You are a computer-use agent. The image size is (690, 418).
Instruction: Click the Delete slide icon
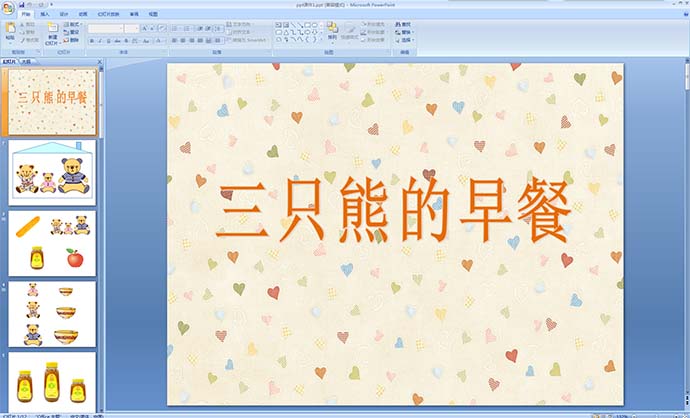click(x=65, y=40)
